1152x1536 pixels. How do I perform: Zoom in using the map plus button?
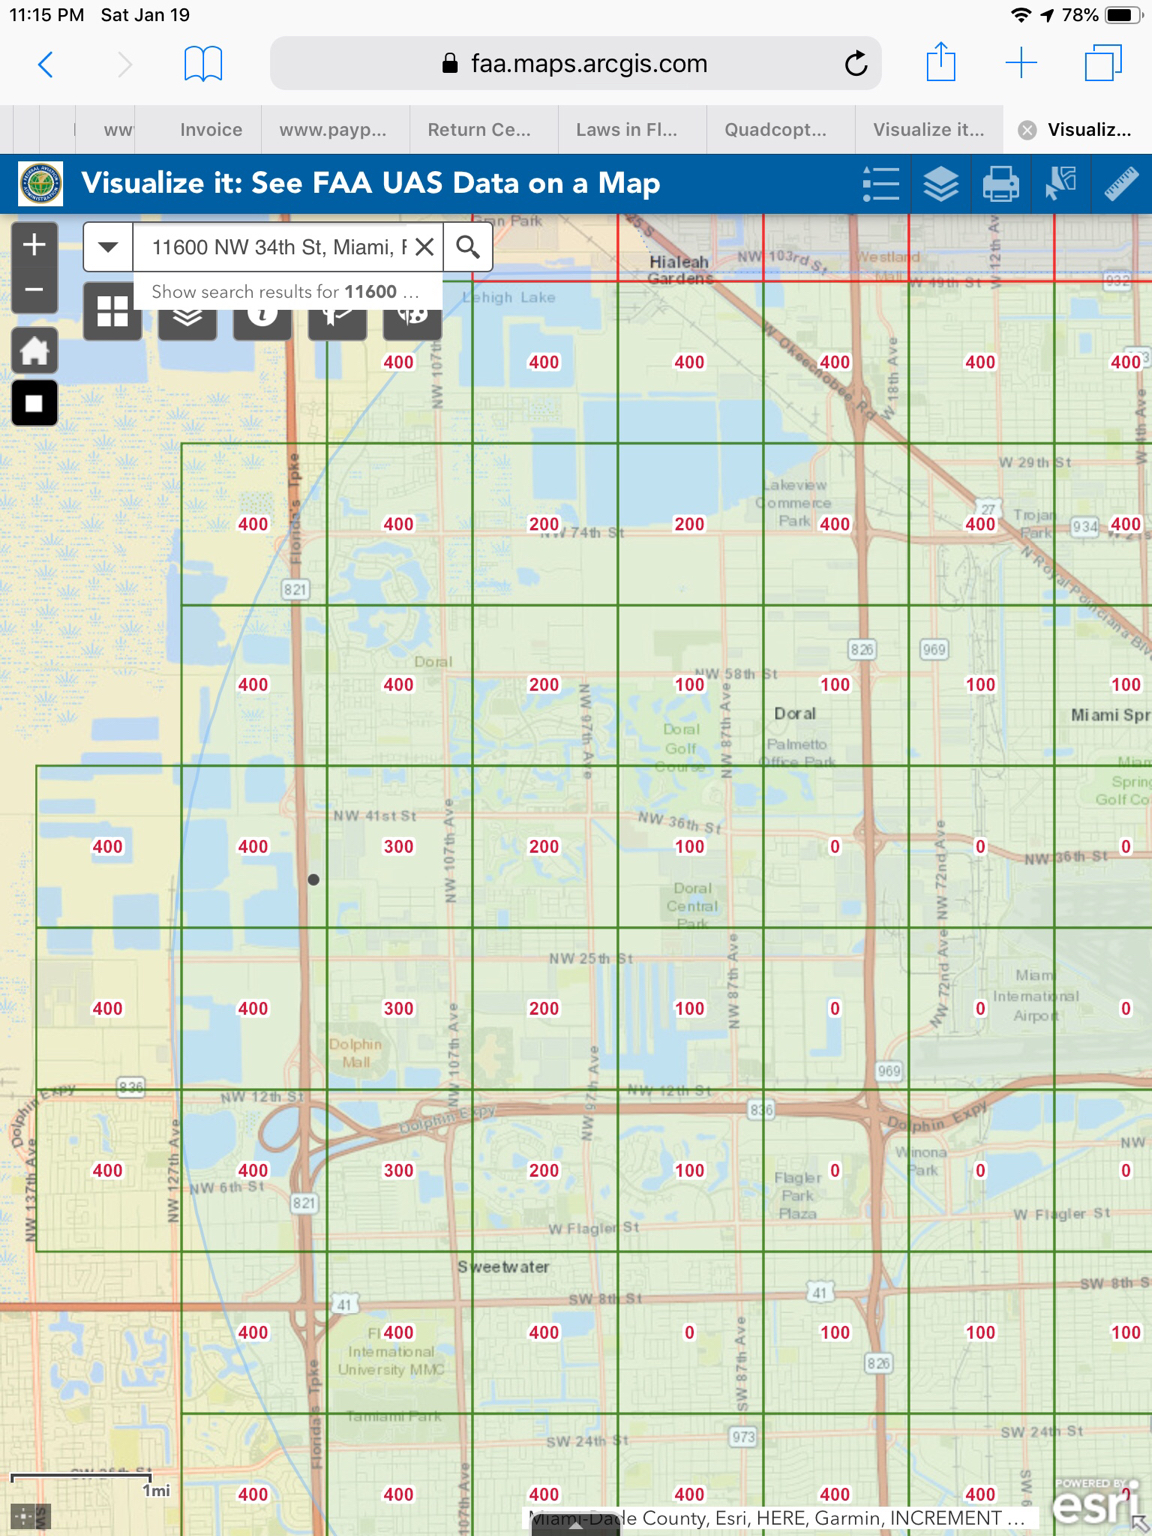click(34, 245)
